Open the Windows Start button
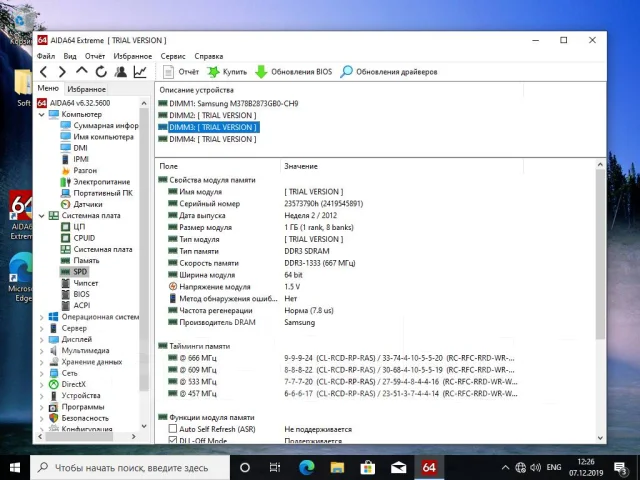The image size is (640, 480). [x=15, y=468]
